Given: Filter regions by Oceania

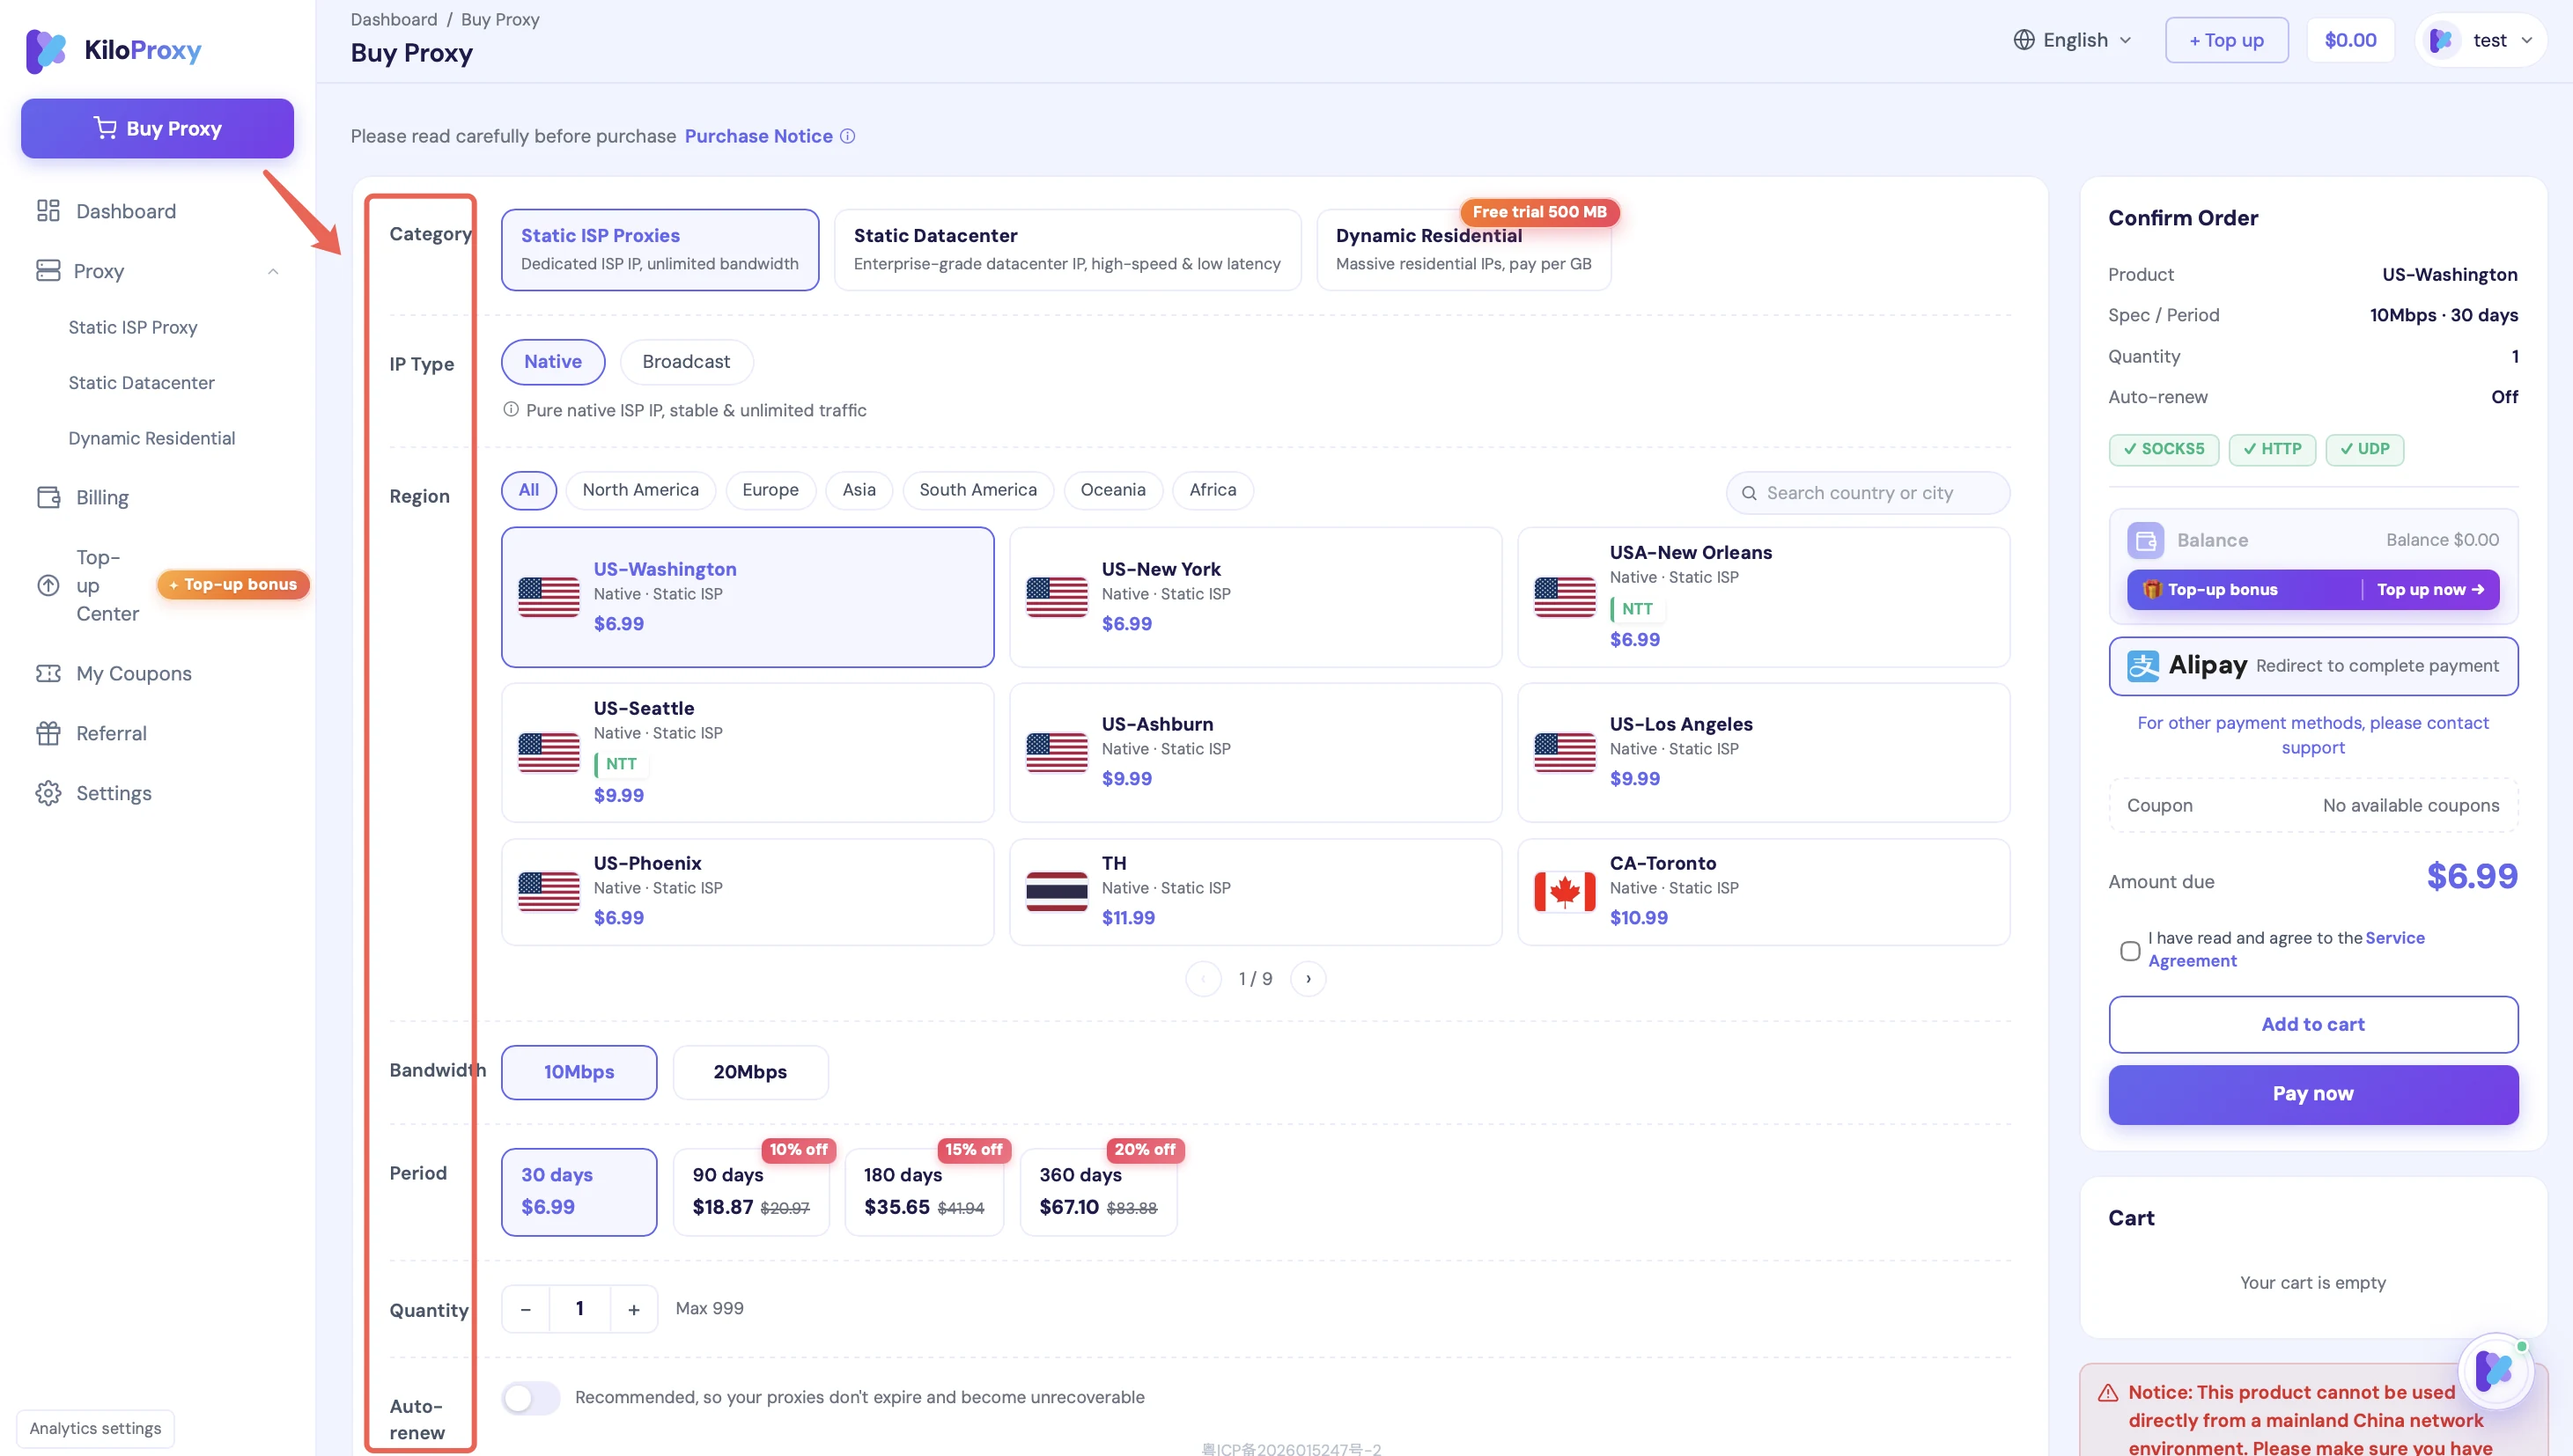Looking at the screenshot, I should pos(1113,490).
